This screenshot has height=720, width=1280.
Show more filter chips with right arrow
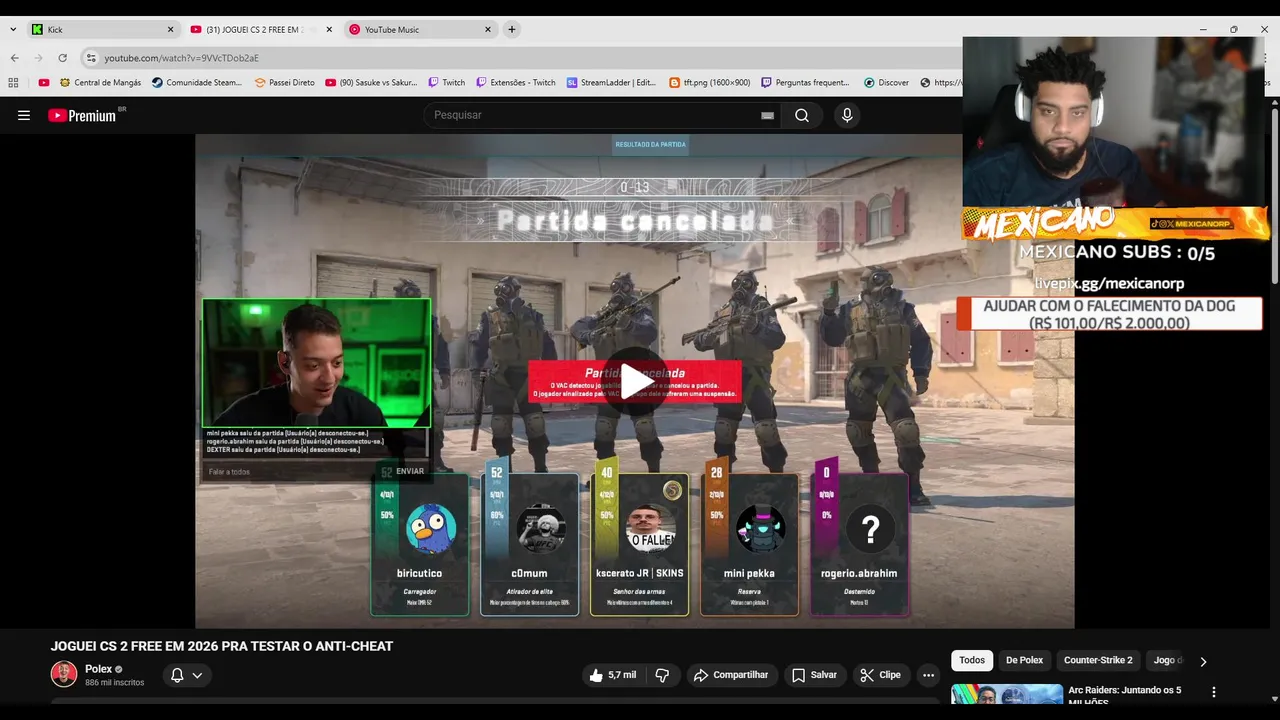pos(1203,661)
